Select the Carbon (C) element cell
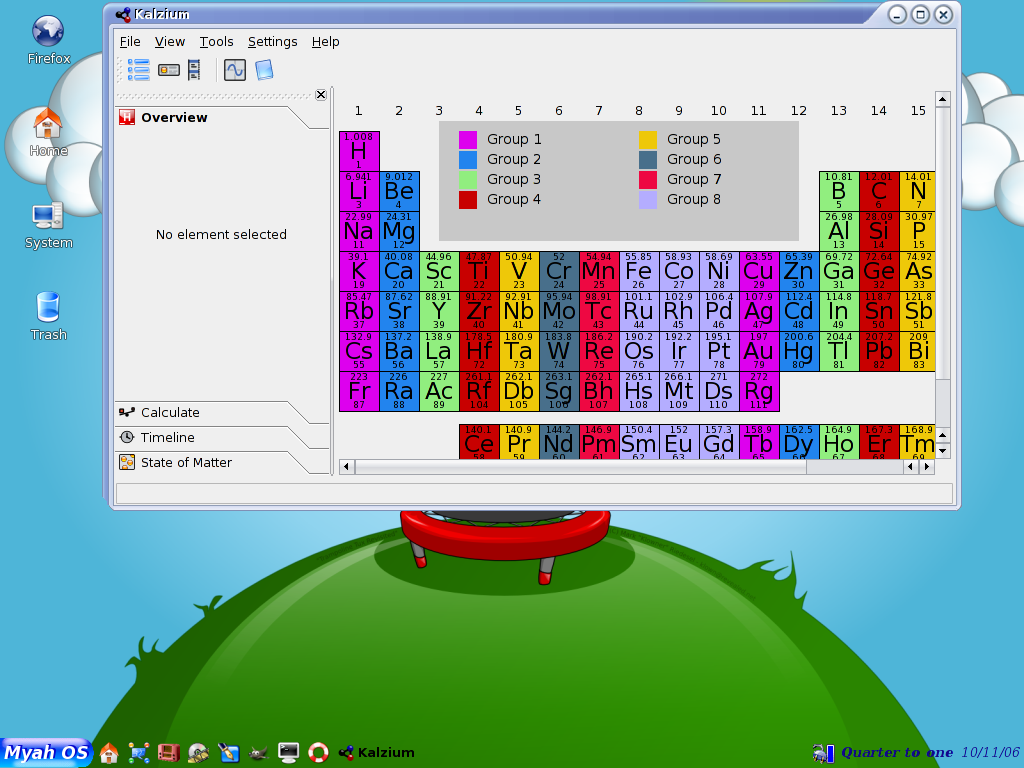This screenshot has height=768, width=1024. pos(879,191)
